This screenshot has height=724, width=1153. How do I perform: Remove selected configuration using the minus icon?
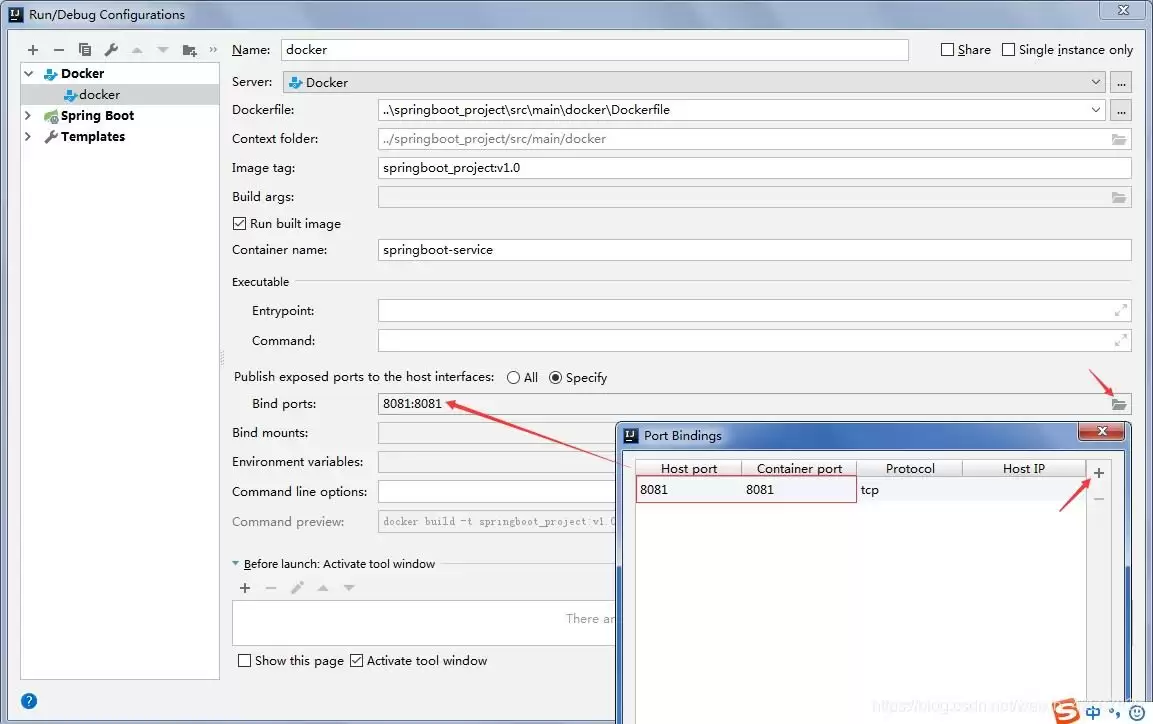click(59, 49)
